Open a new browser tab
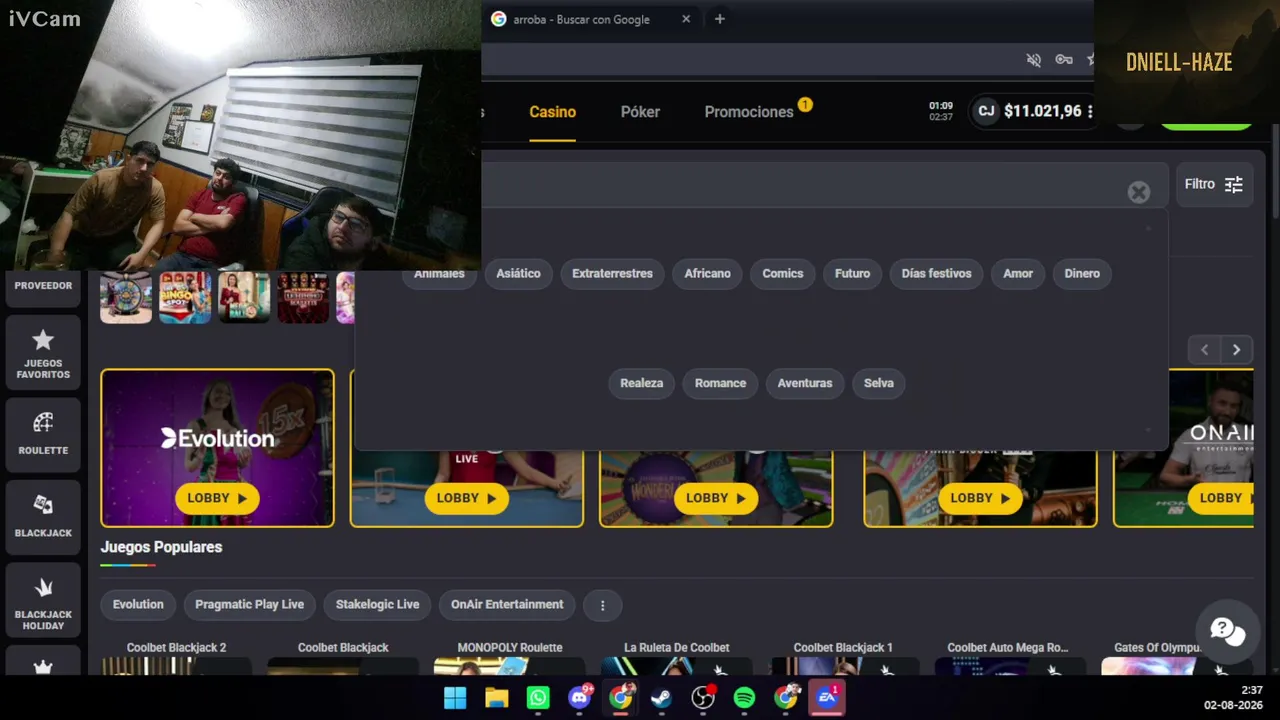 tap(719, 19)
